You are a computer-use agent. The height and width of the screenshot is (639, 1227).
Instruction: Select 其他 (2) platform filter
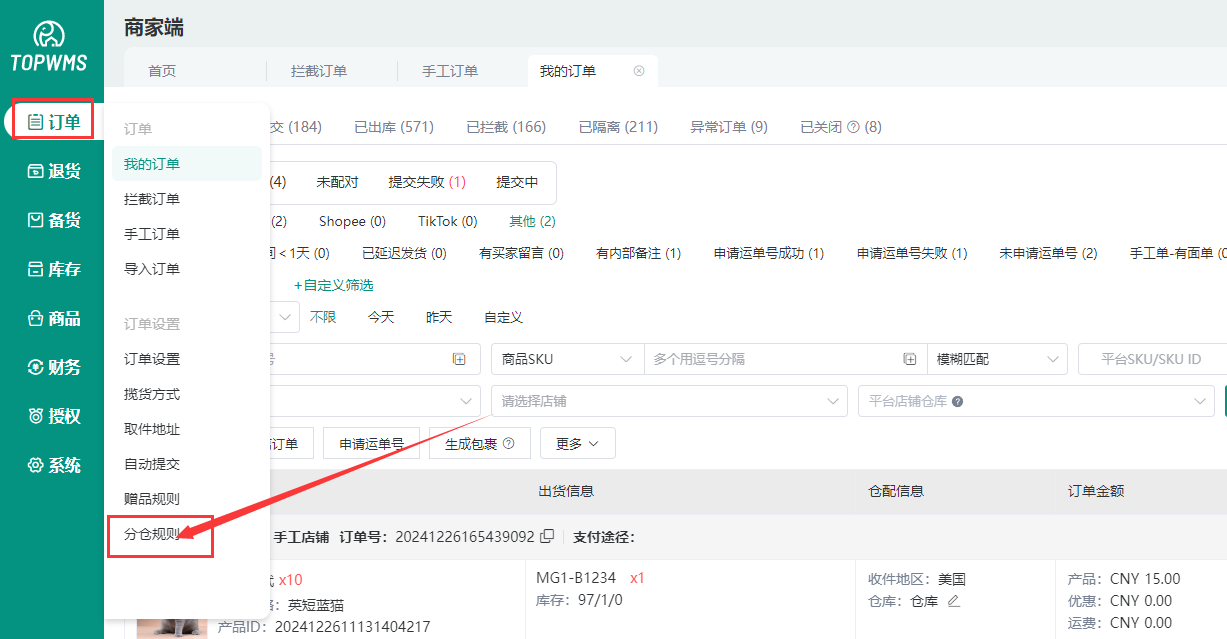pos(532,221)
